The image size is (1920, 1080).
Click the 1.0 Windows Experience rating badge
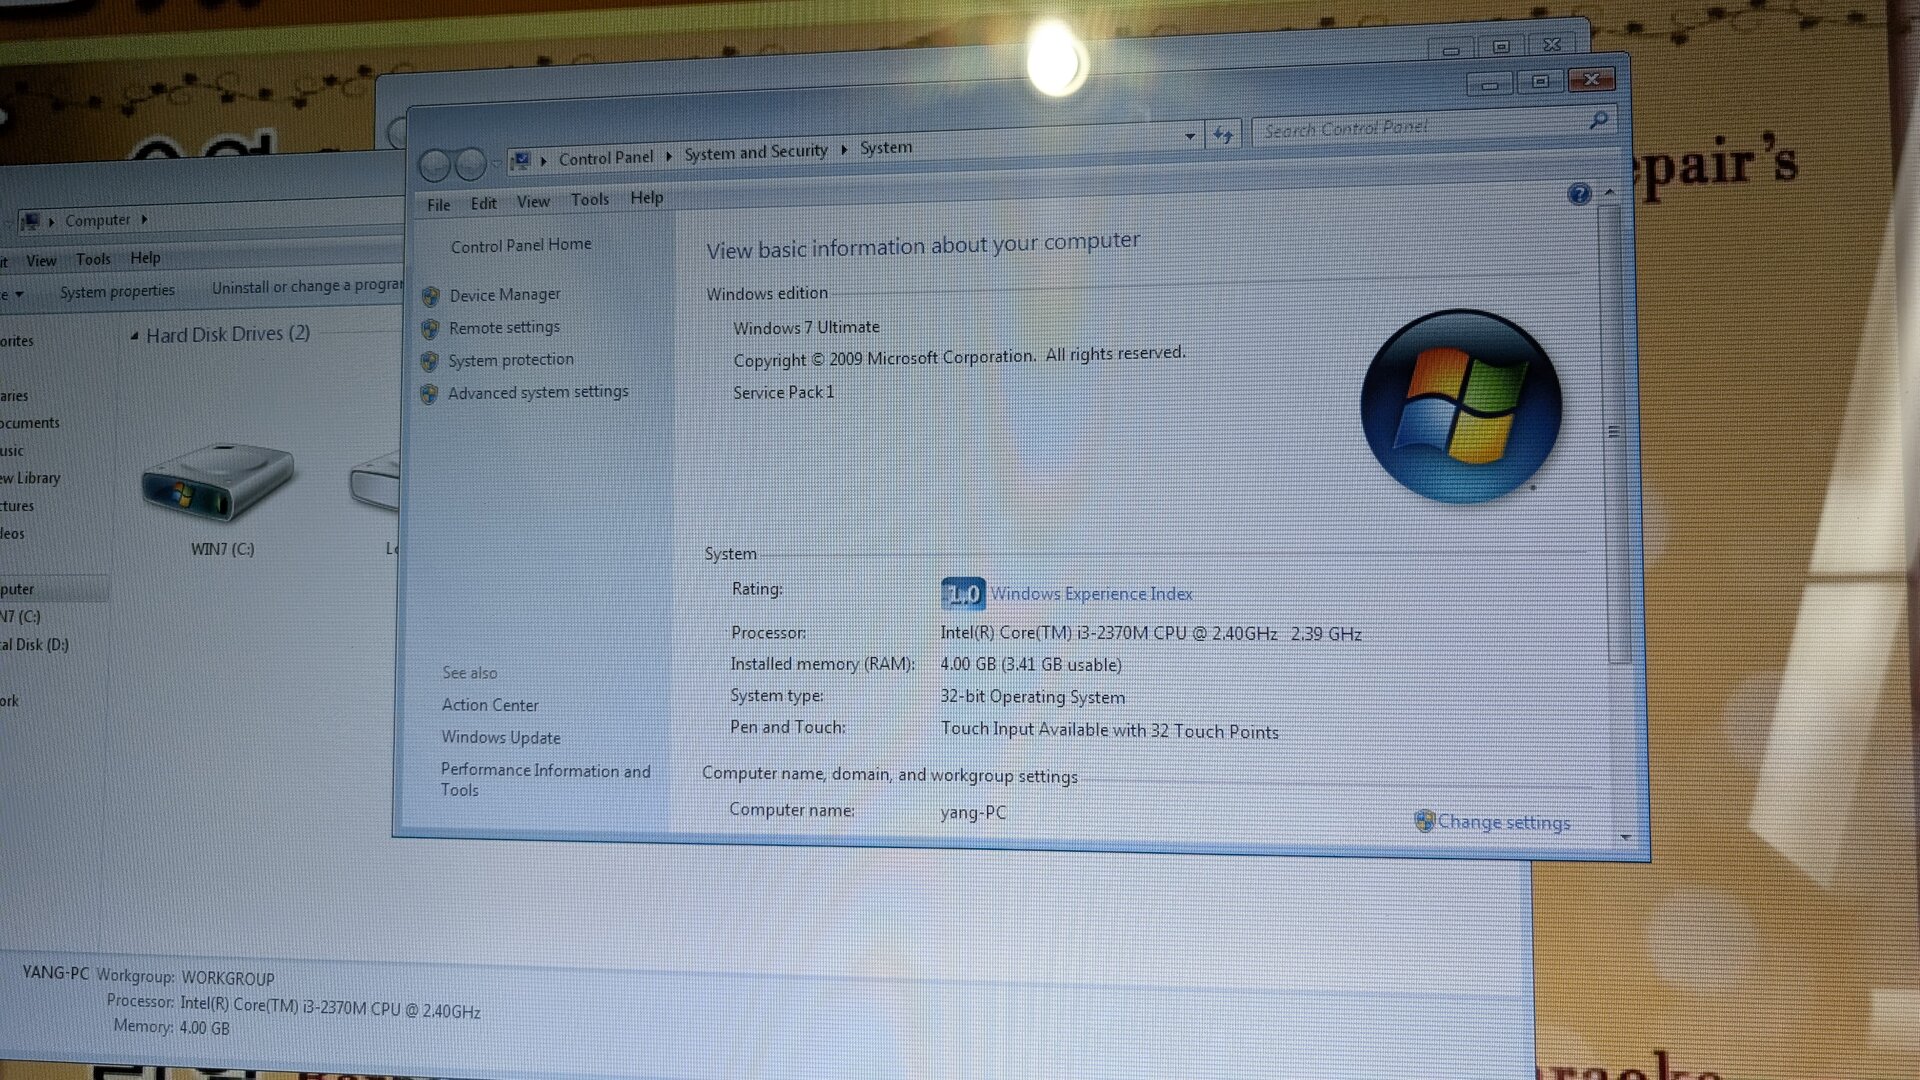point(963,594)
